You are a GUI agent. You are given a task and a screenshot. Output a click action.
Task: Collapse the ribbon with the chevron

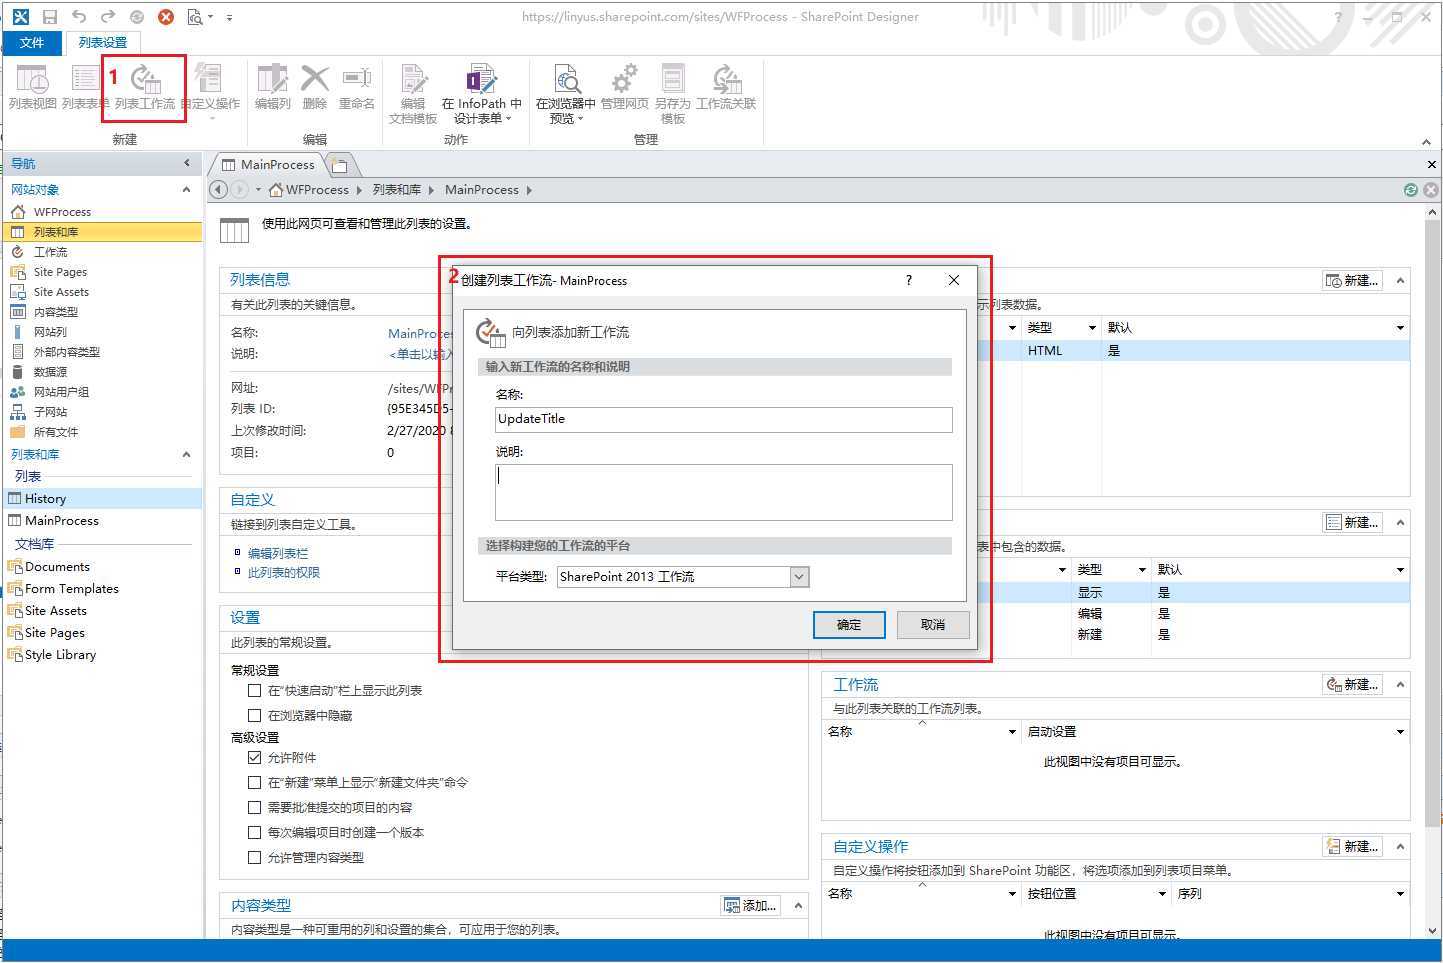coord(1426,141)
